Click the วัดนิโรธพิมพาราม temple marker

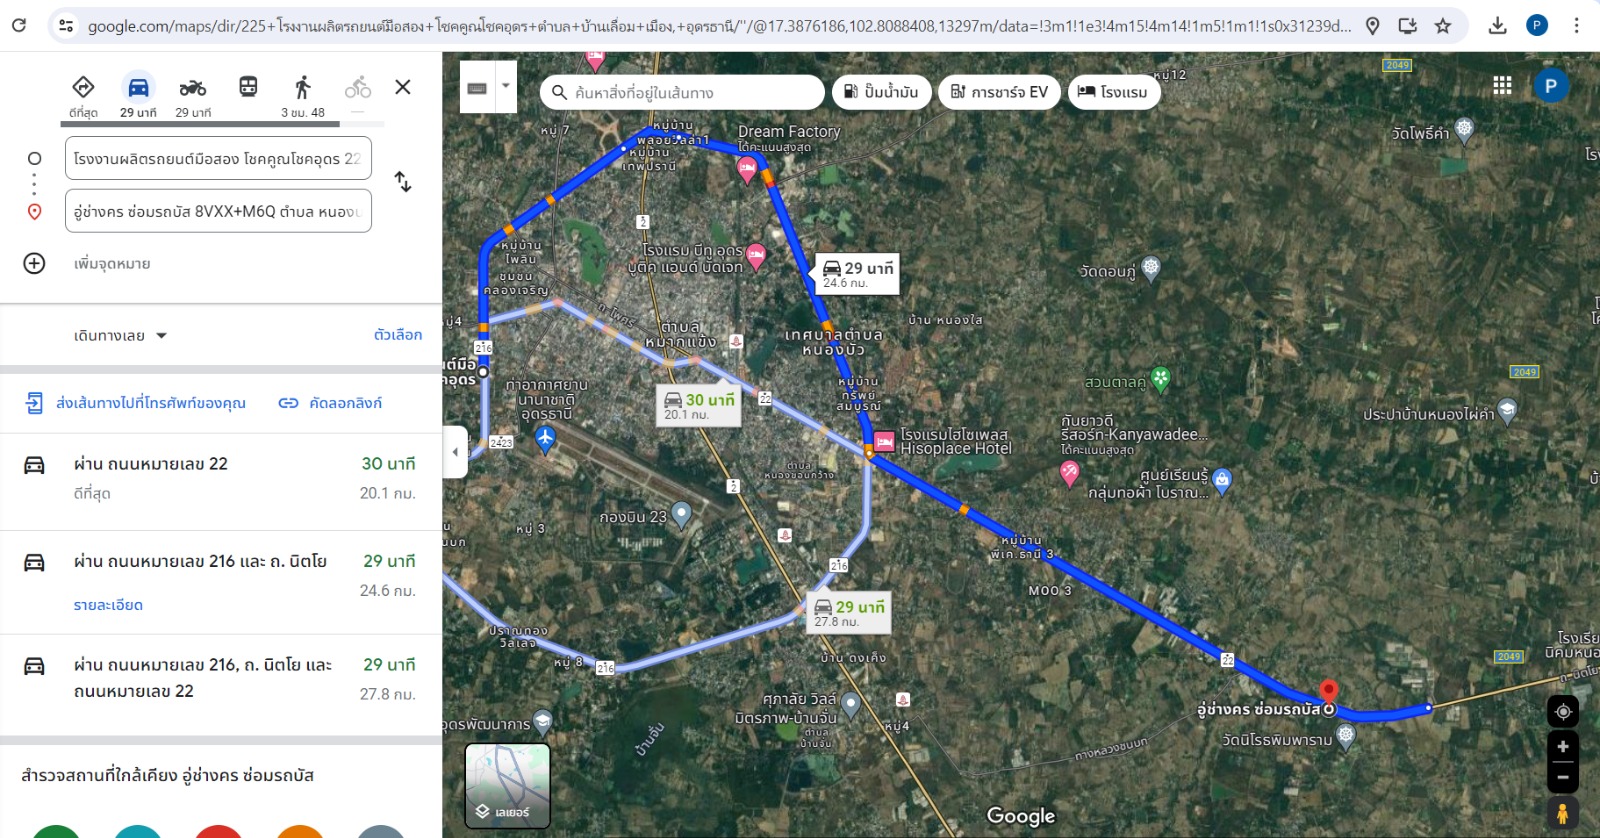click(1346, 737)
